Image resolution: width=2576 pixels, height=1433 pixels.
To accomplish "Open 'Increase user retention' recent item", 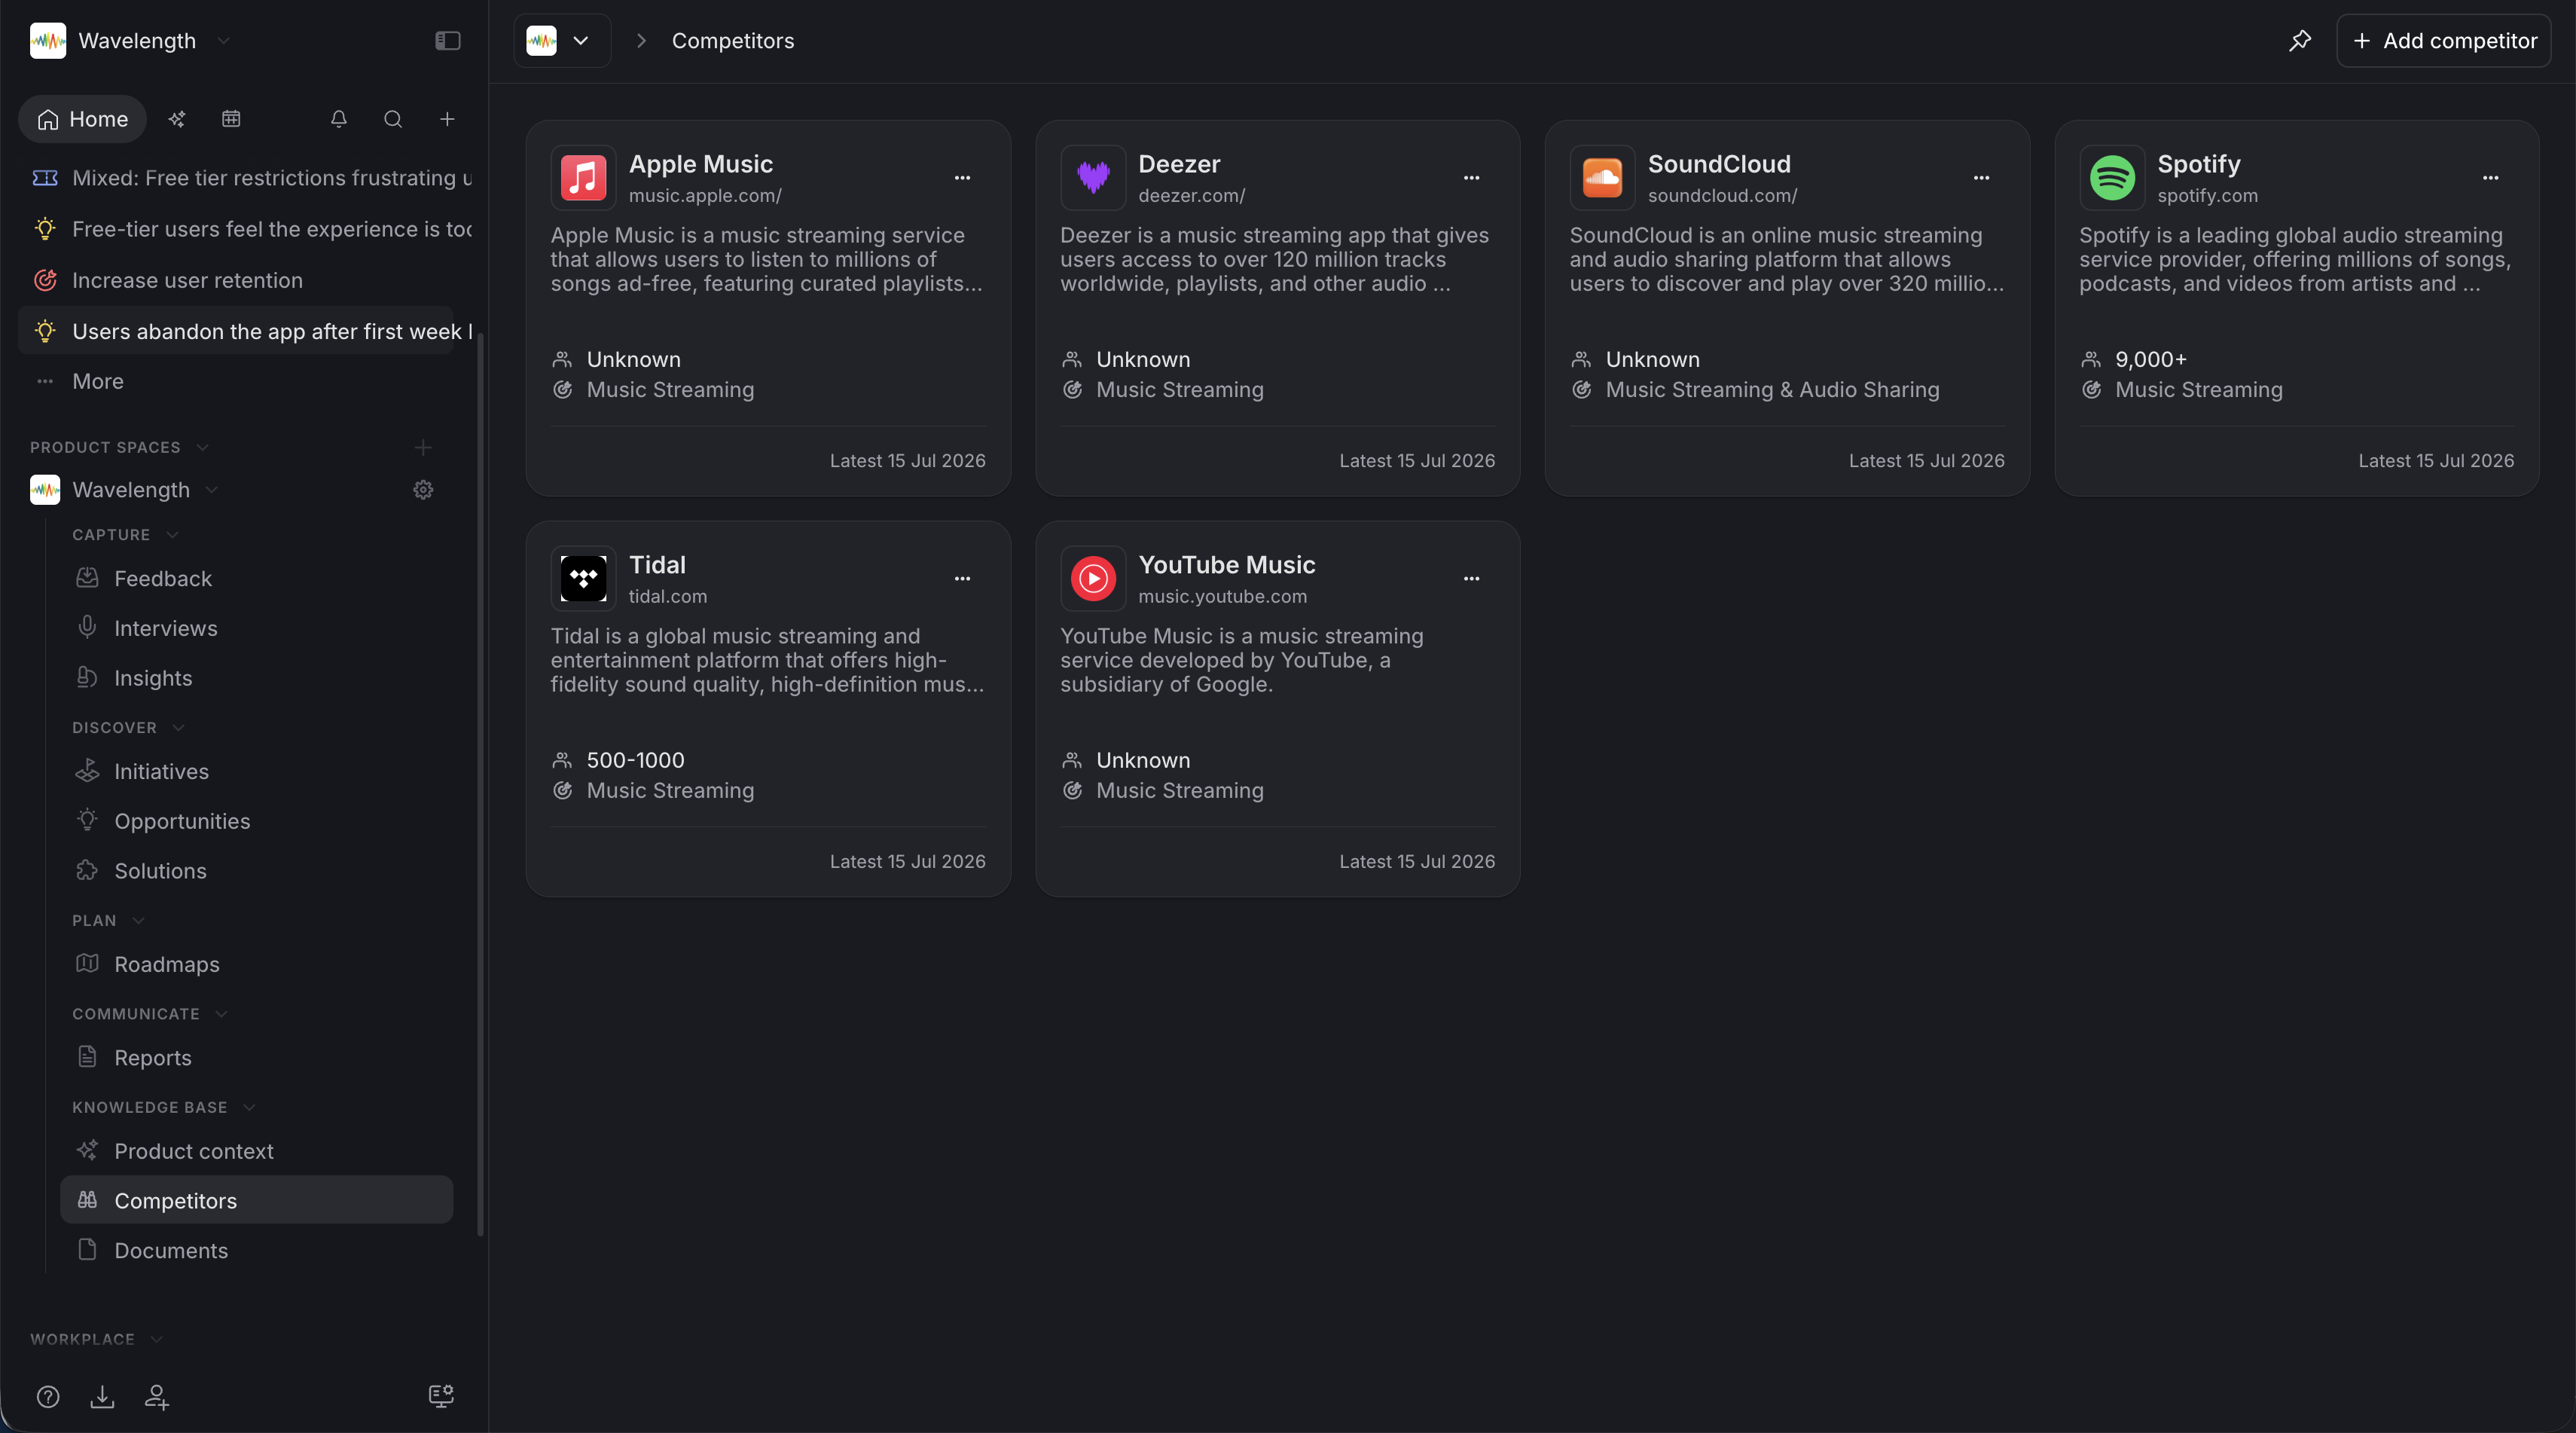I will (x=236, y=281).
